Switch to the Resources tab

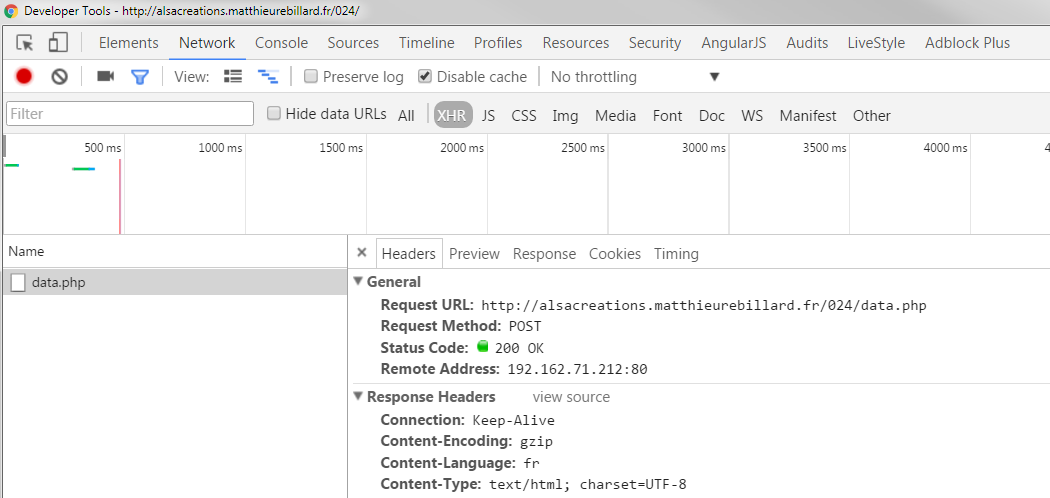click(x=576, y=43)
